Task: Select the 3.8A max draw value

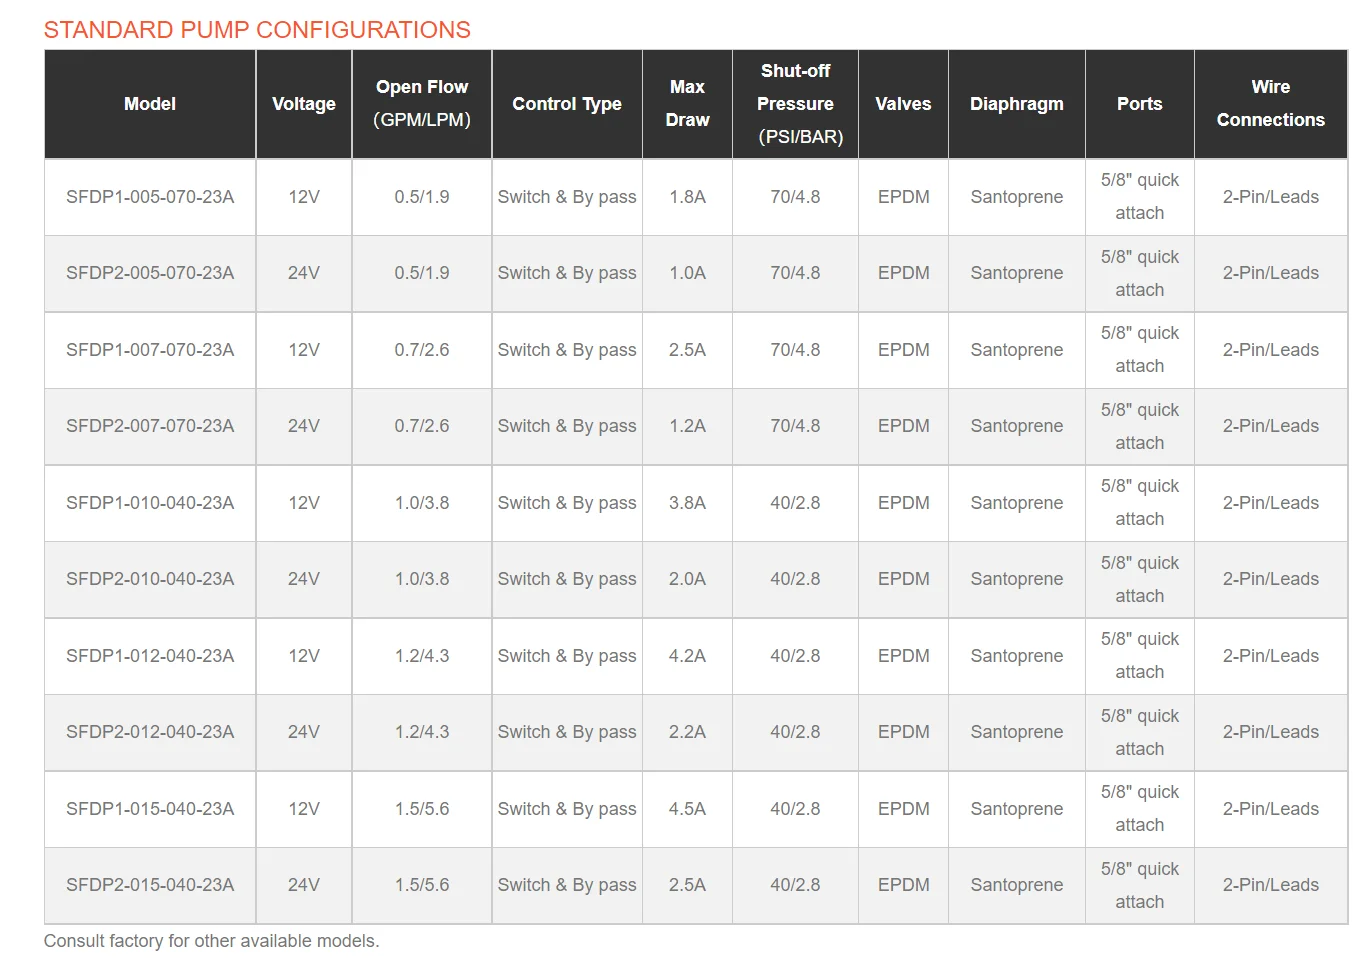Action: 688,503
